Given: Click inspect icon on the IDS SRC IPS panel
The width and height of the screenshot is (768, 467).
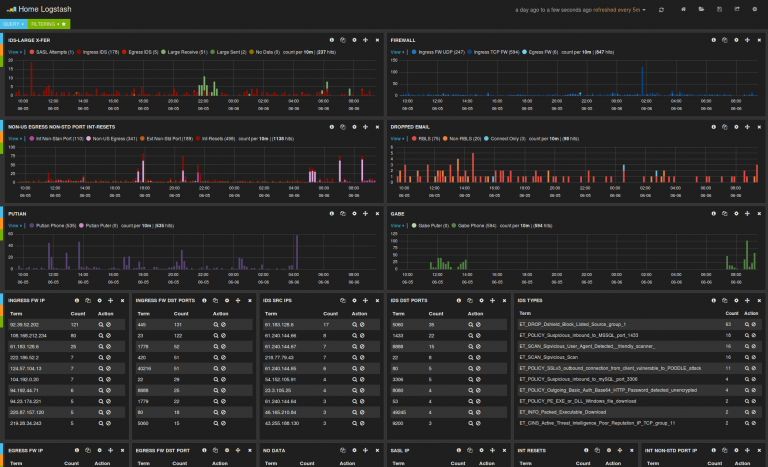Looking at the screenshot, I should coord(343,300).
